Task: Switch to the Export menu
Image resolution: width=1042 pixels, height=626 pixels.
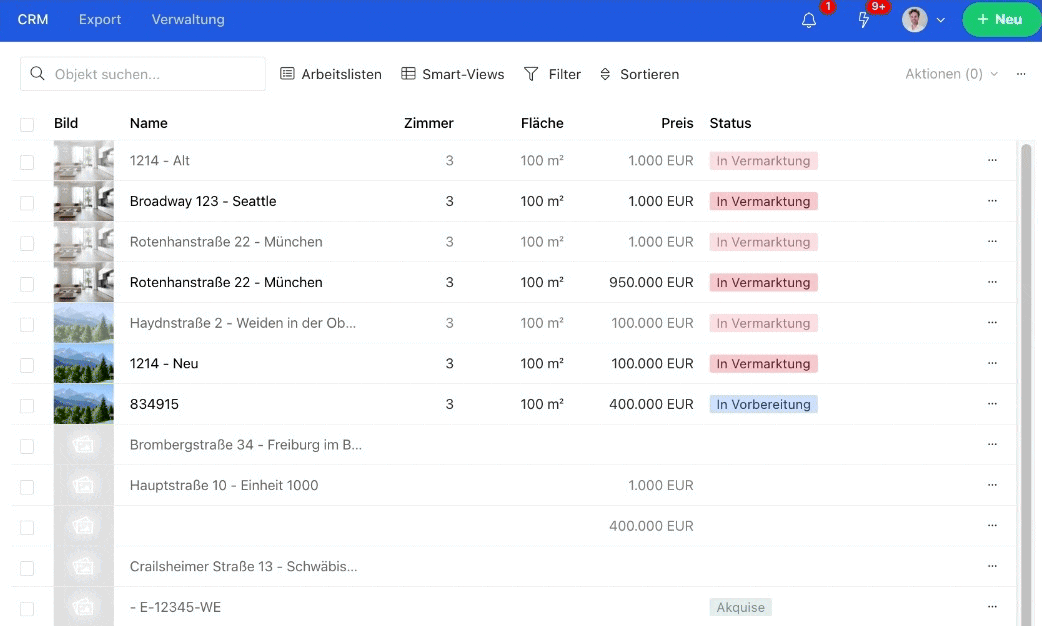Action: click(x=100, y=20)
